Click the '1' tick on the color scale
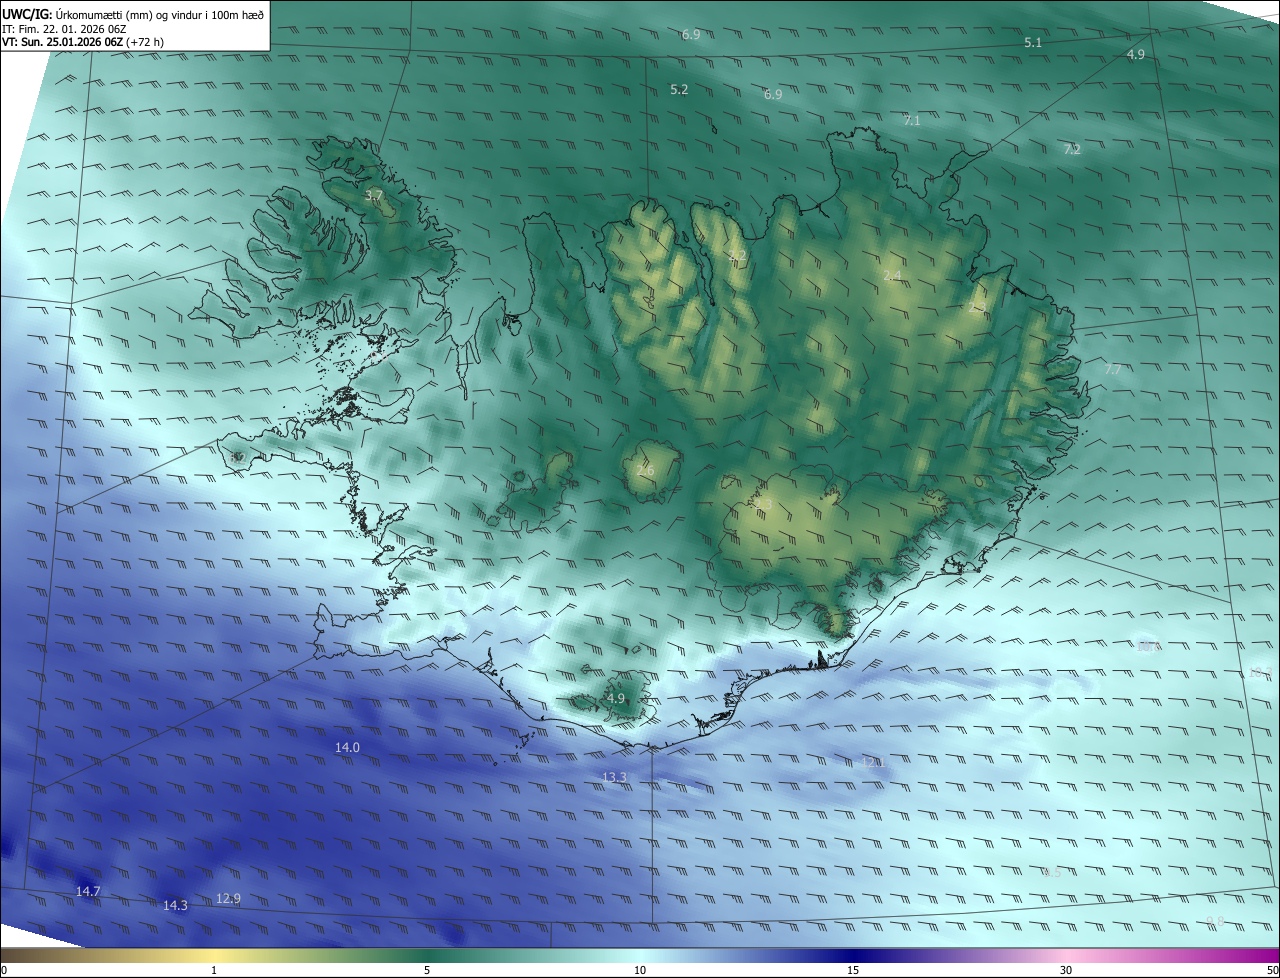This screenshot has height=978, width=1280. pyautogui.click(x=214, y=970)
